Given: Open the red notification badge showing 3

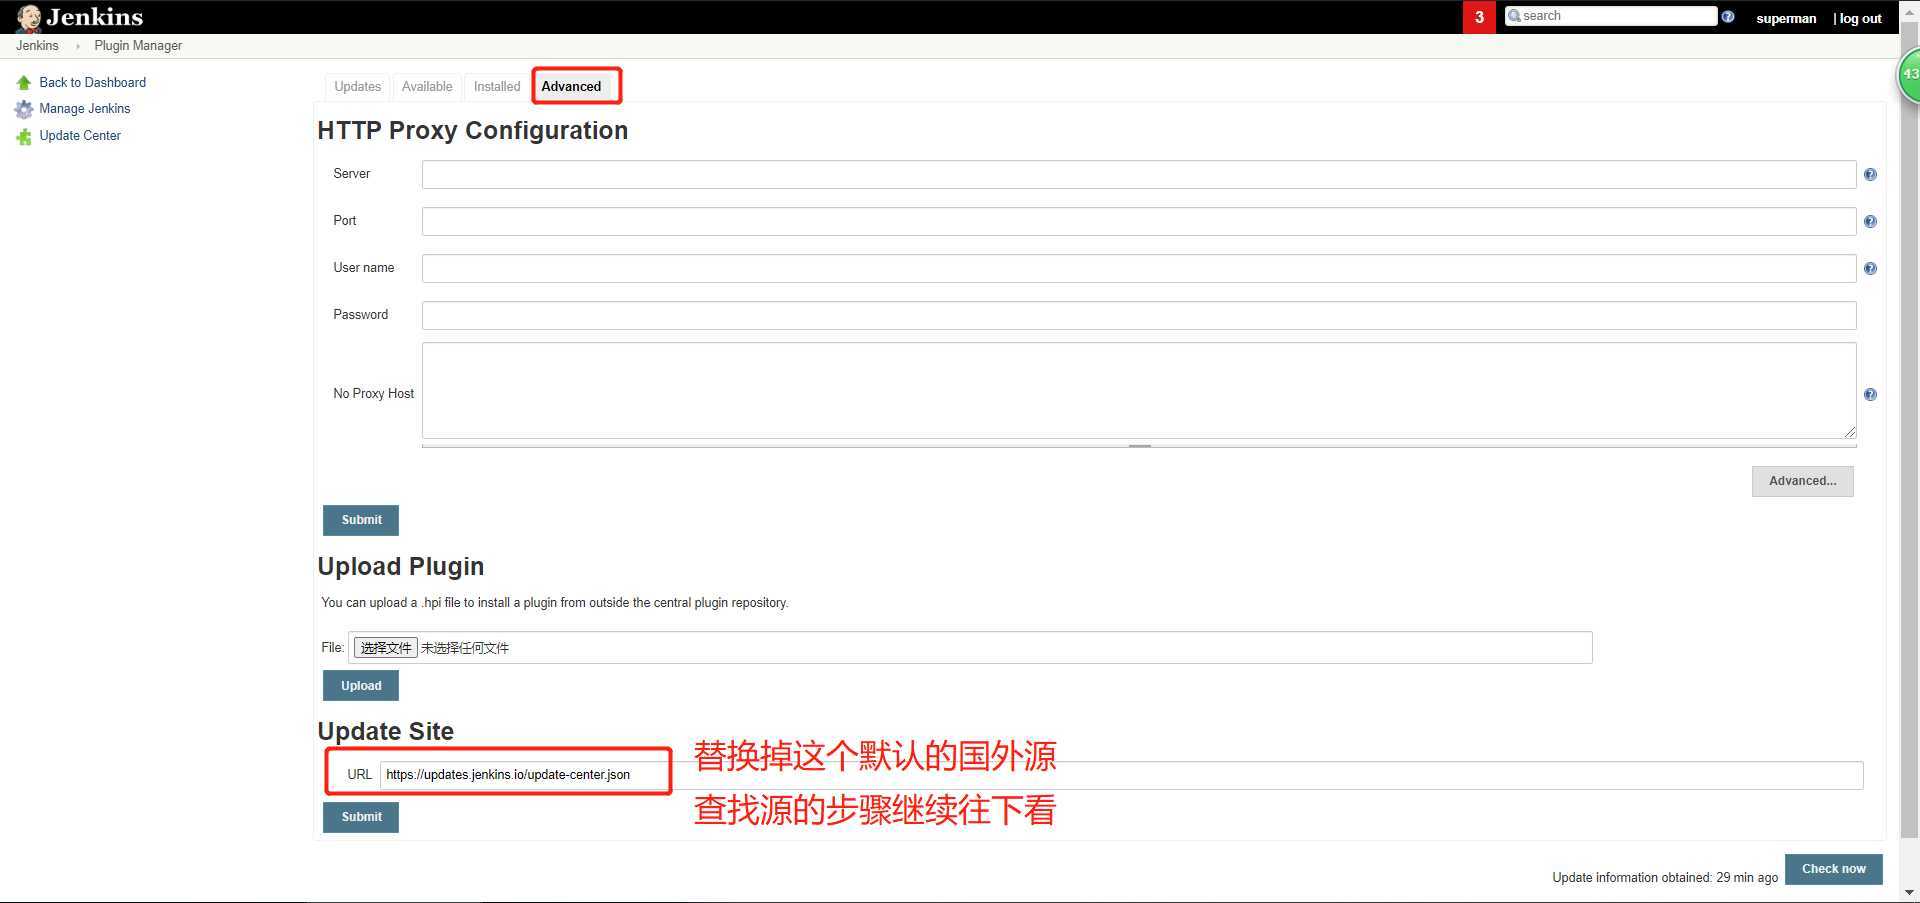Looking at the screenshot, I should click(1479, 17).
